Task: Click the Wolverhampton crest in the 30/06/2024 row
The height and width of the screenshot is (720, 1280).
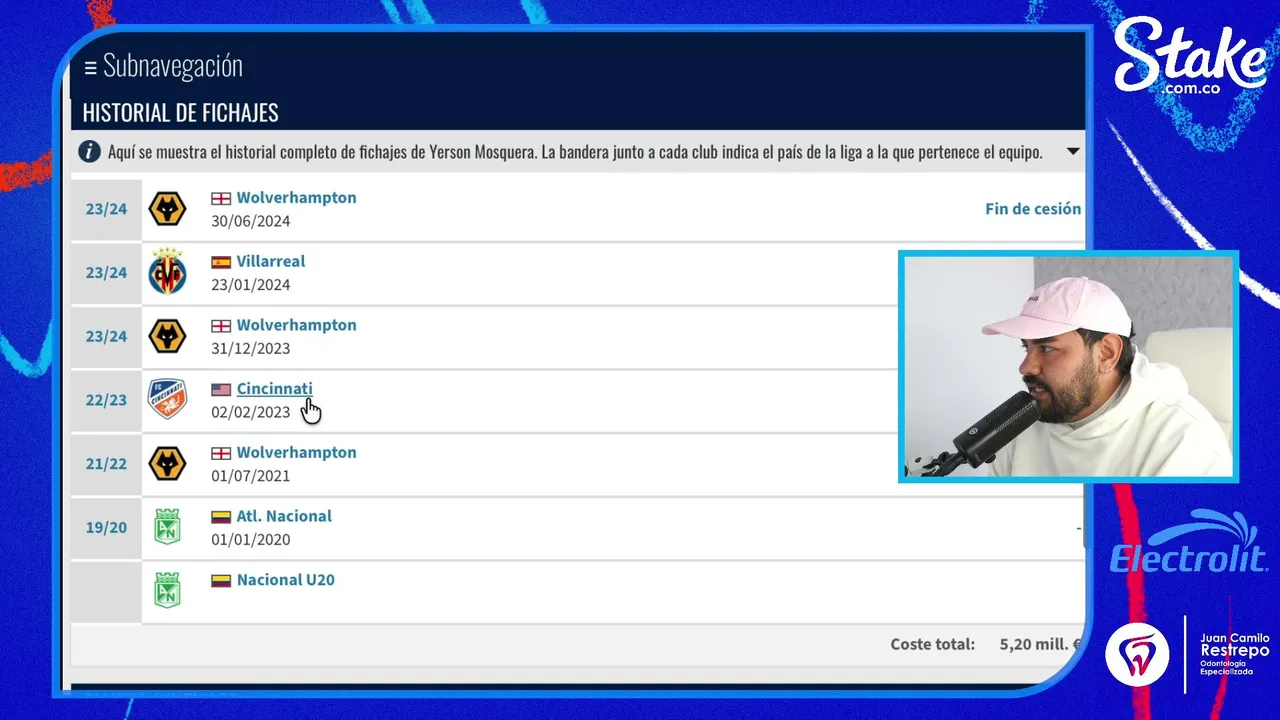Action: 167,209
